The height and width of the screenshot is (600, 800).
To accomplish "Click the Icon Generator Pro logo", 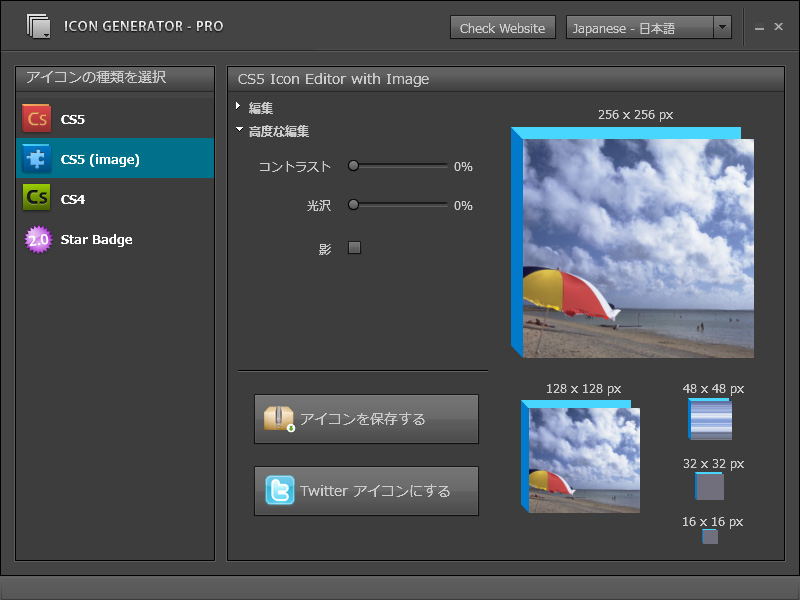I will (40, 26).
